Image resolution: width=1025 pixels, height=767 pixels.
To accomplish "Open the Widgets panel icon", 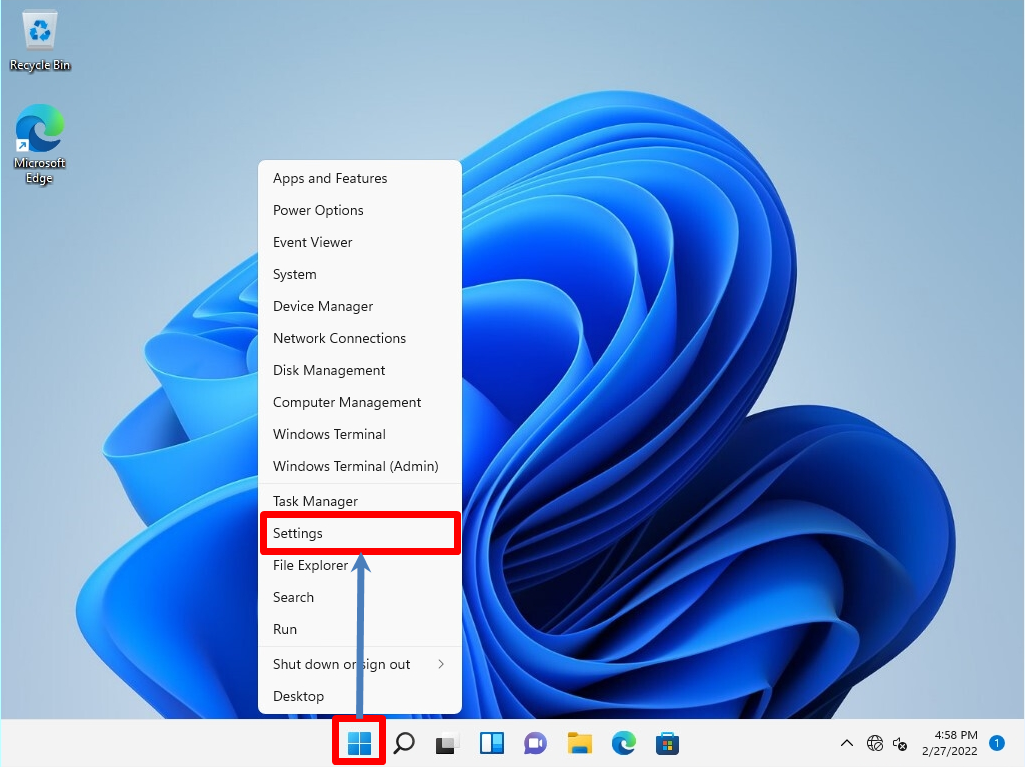I will point(492,743).
